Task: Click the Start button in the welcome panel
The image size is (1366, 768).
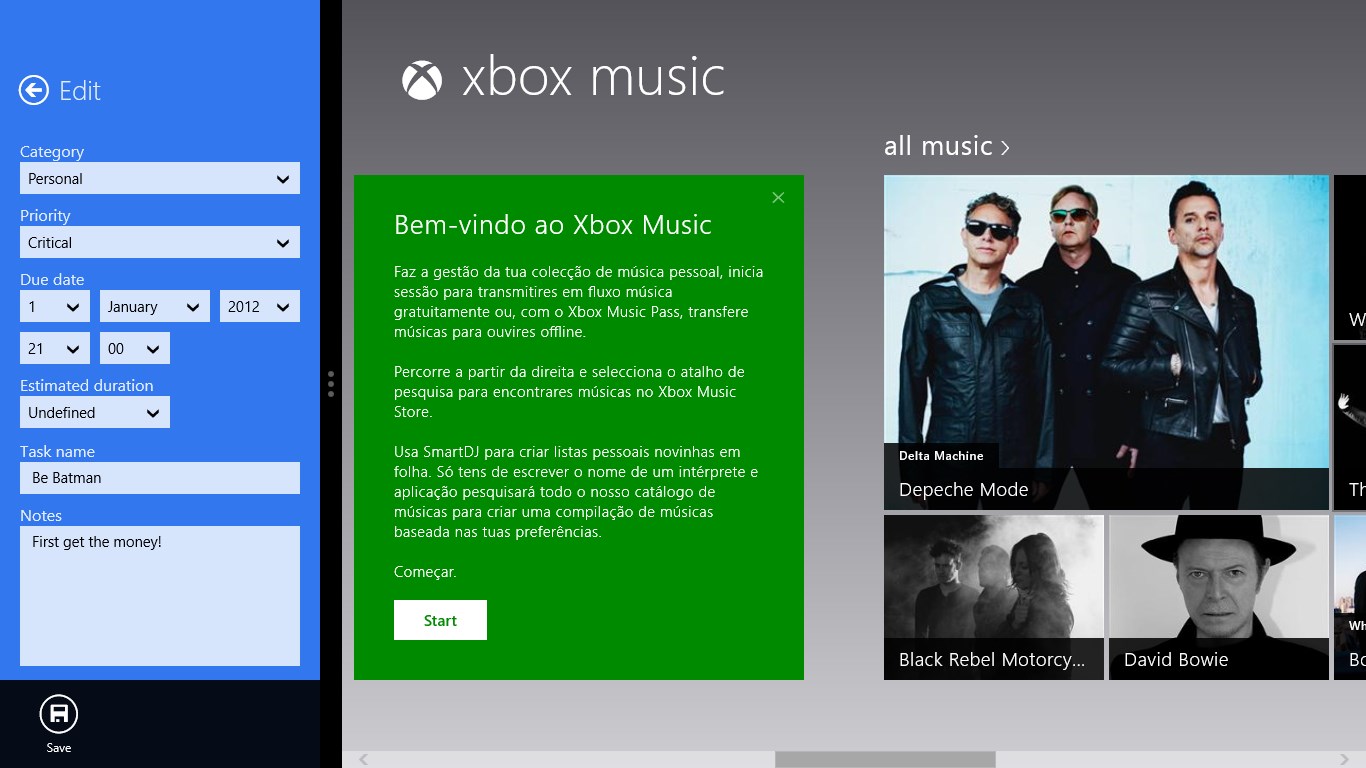Action: coord(440,620)
